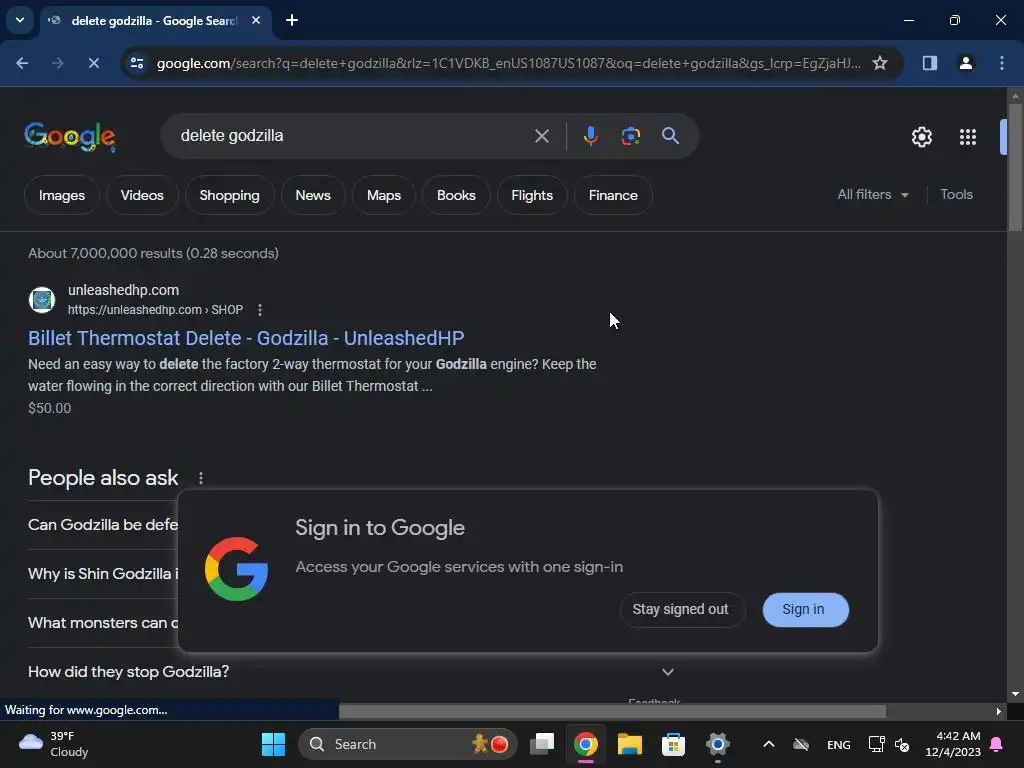The width and height of the screenshot is (1024, 768).
Task: Open unleashedhp.com result options menu
Action: (260, 310)
